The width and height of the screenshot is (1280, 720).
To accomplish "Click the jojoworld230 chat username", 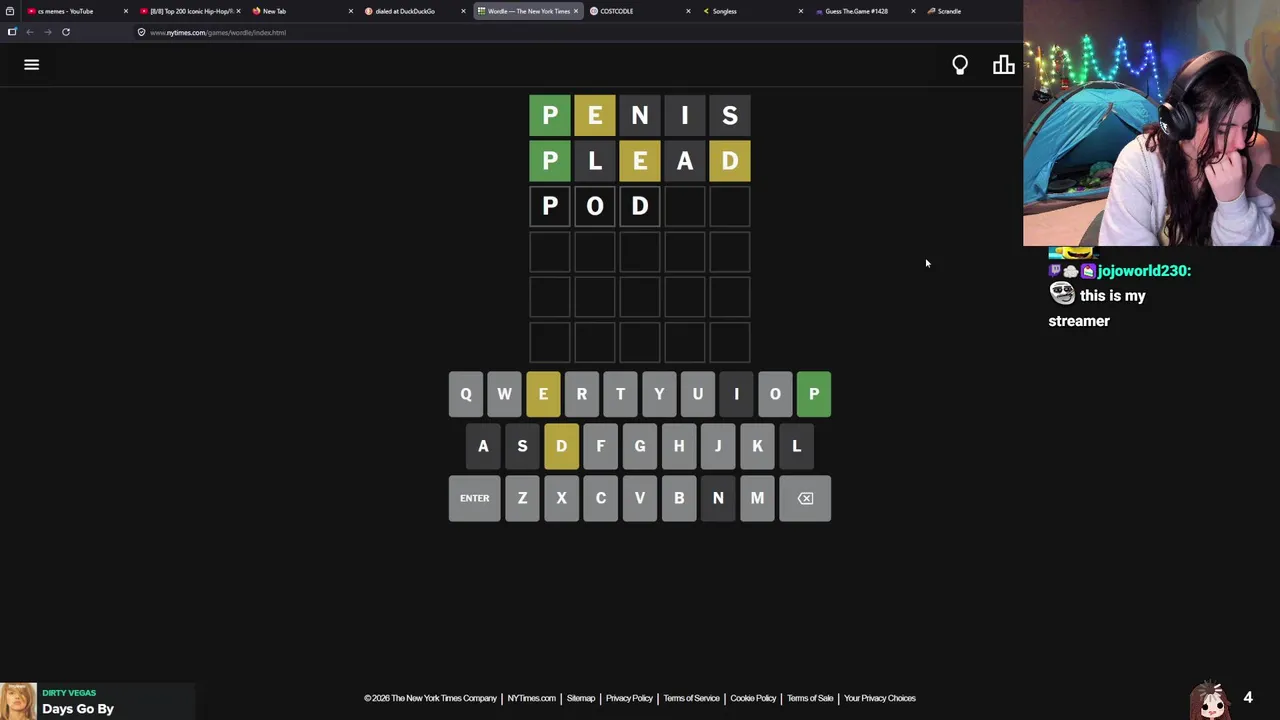I will click(x=1144, y=271).
